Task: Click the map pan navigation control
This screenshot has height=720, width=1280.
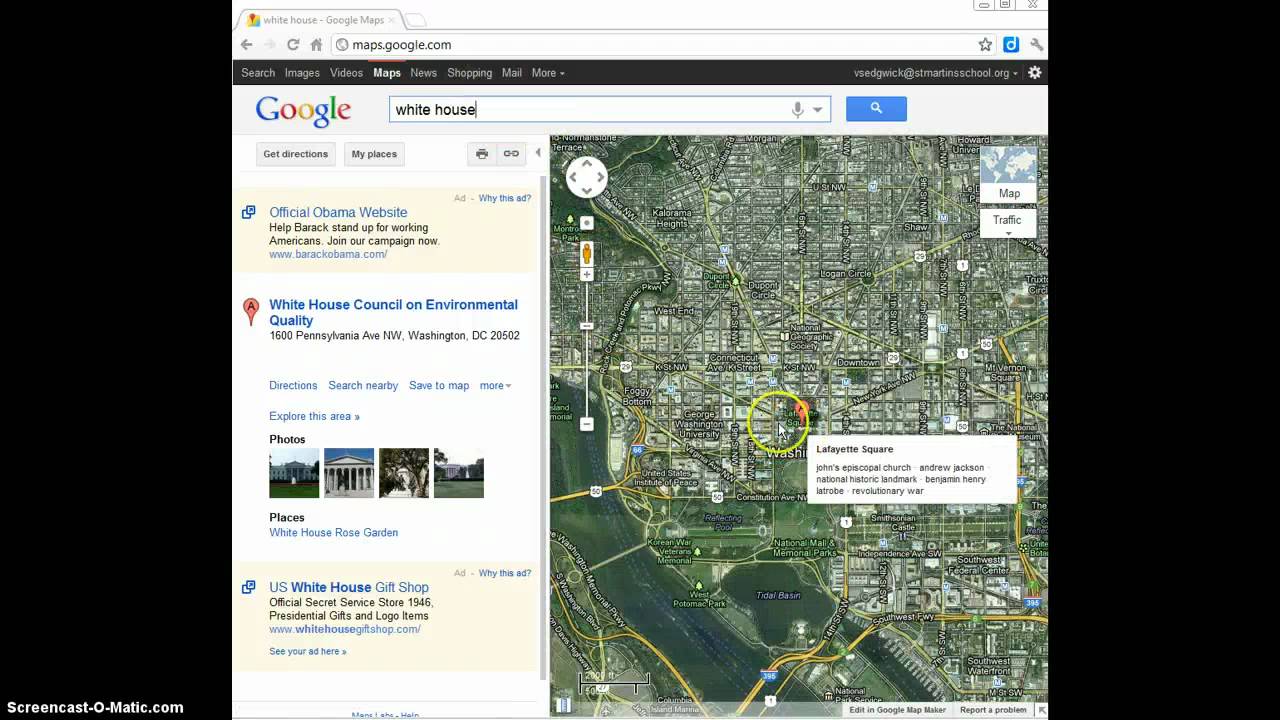Action: (586, 177)
